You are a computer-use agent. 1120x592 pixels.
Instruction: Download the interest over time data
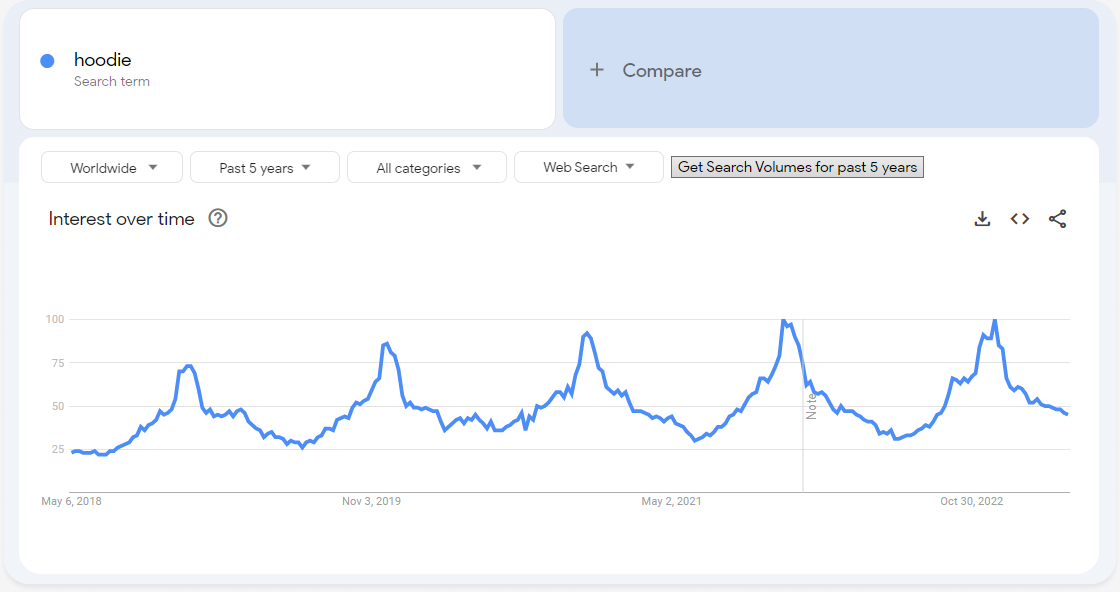tap(982, 219)
